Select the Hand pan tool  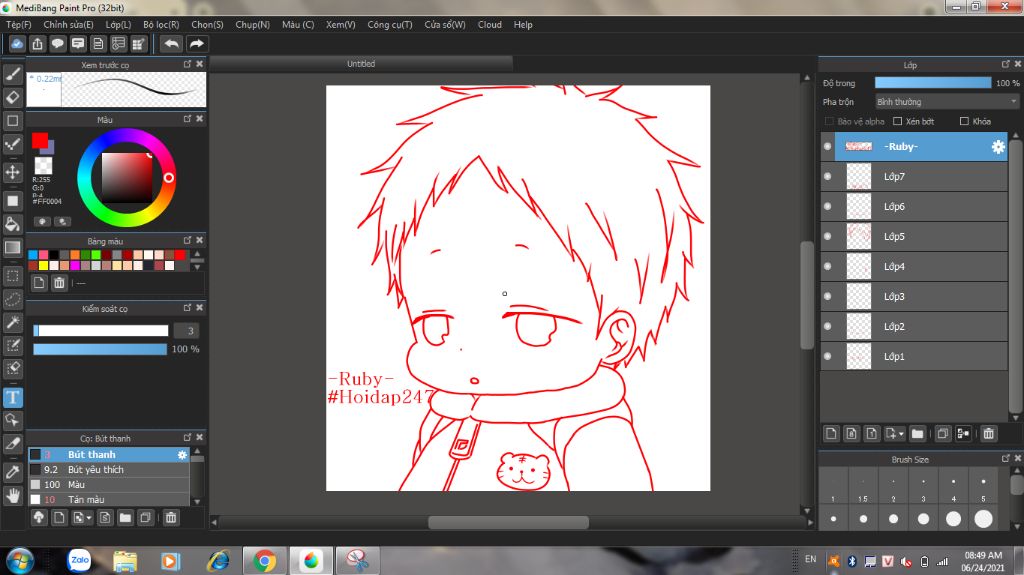(12, 496)
